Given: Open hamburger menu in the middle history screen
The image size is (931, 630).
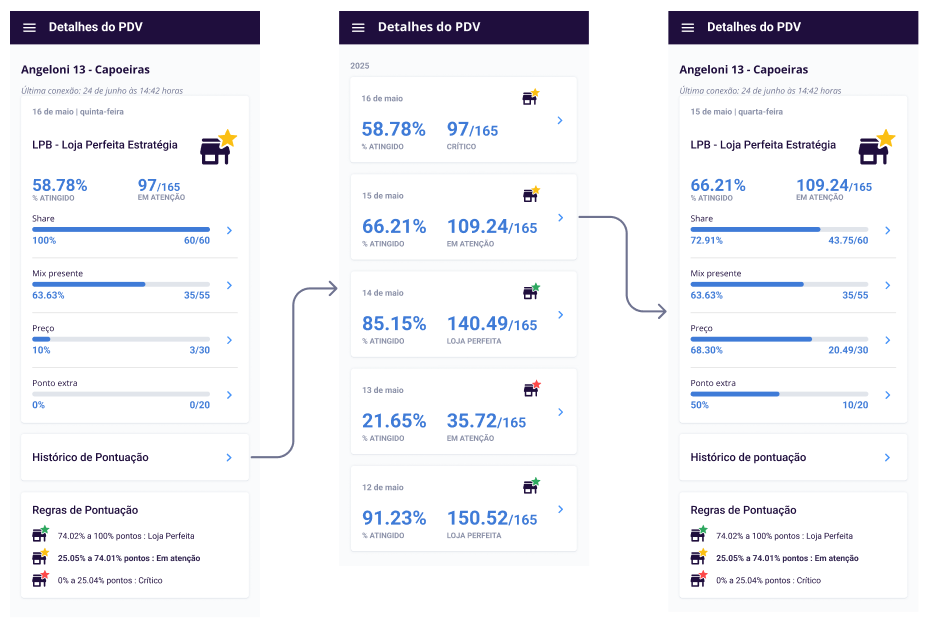Looking at the screenshot, I should (x=358, y=28).
